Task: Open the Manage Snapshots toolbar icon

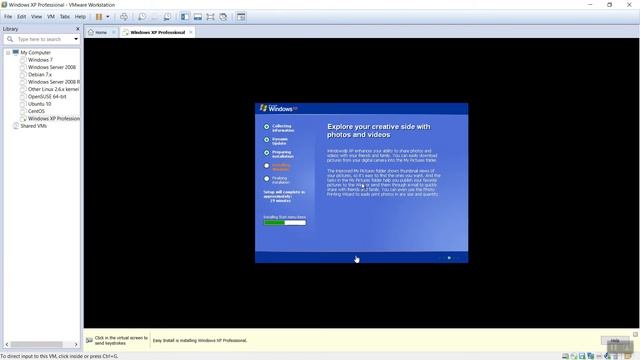Action: pyautogui.click(x=167, y=17)
